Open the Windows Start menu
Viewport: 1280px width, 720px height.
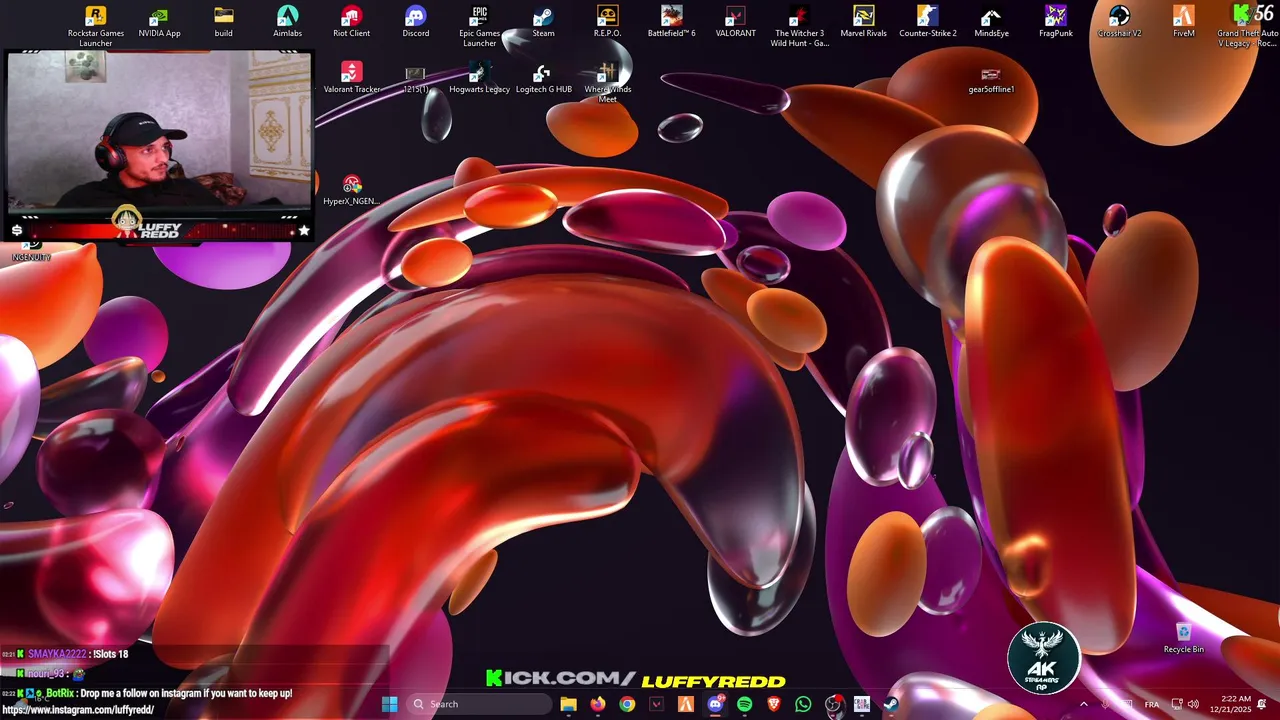(x=390, y=704)
